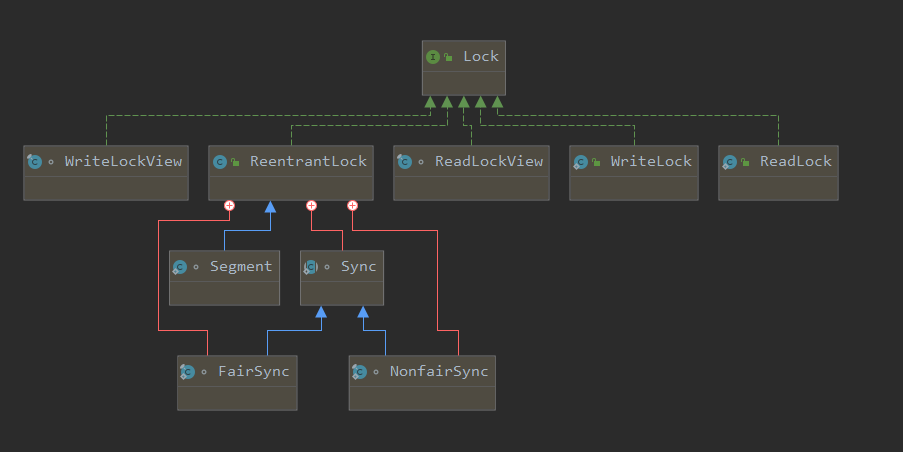Click the abstract class icon on Sync
Image resolution: width=903 pixels, height=452 pixels.
point(311,267)
